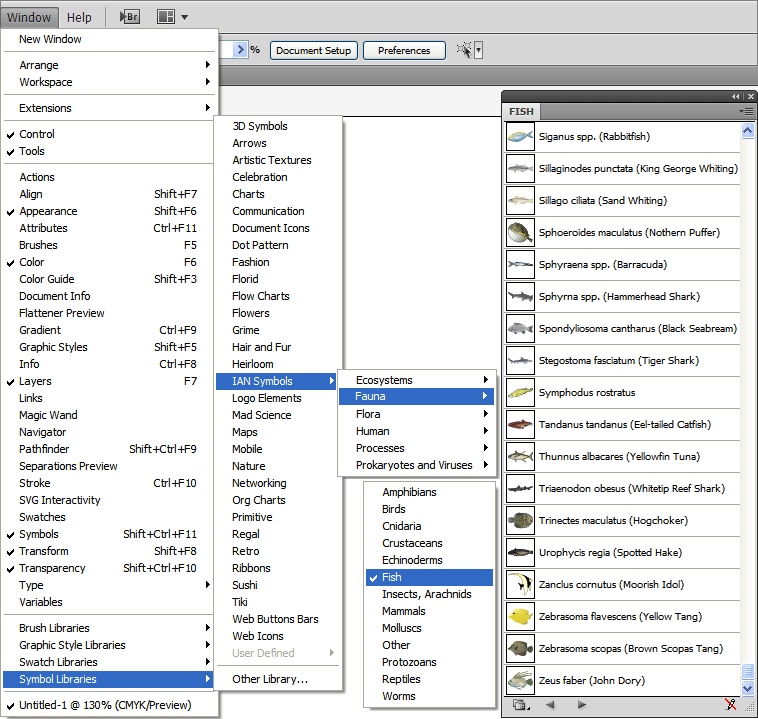This screenshot has height=719, width=758.
Task: Choose Mammals from the Fauna submenu
Action: point(404,611)
